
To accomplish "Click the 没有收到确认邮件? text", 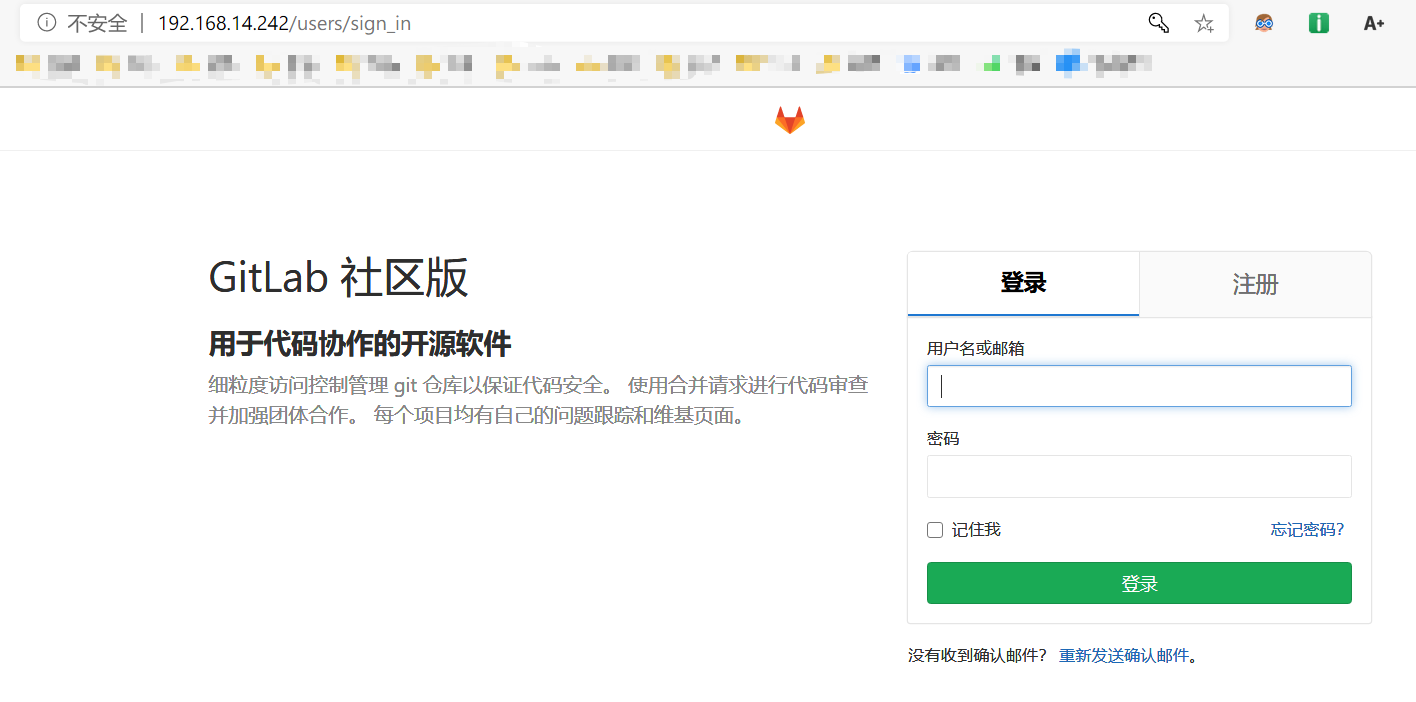I will [x=977, y=655].
